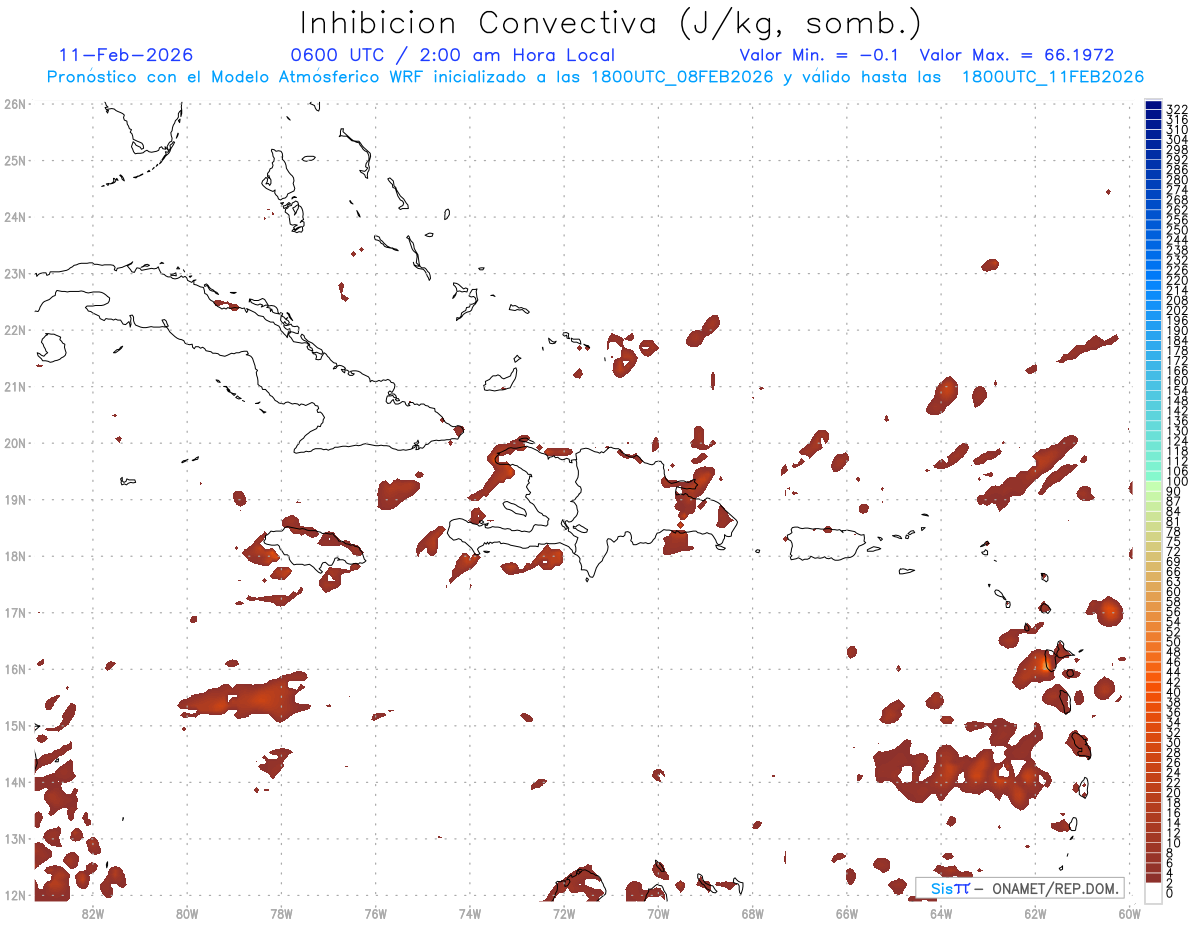This screenshot has height=927, width=1200.
Task: Click the colorbar value '322'
Action: click(x=1176, y=109)
